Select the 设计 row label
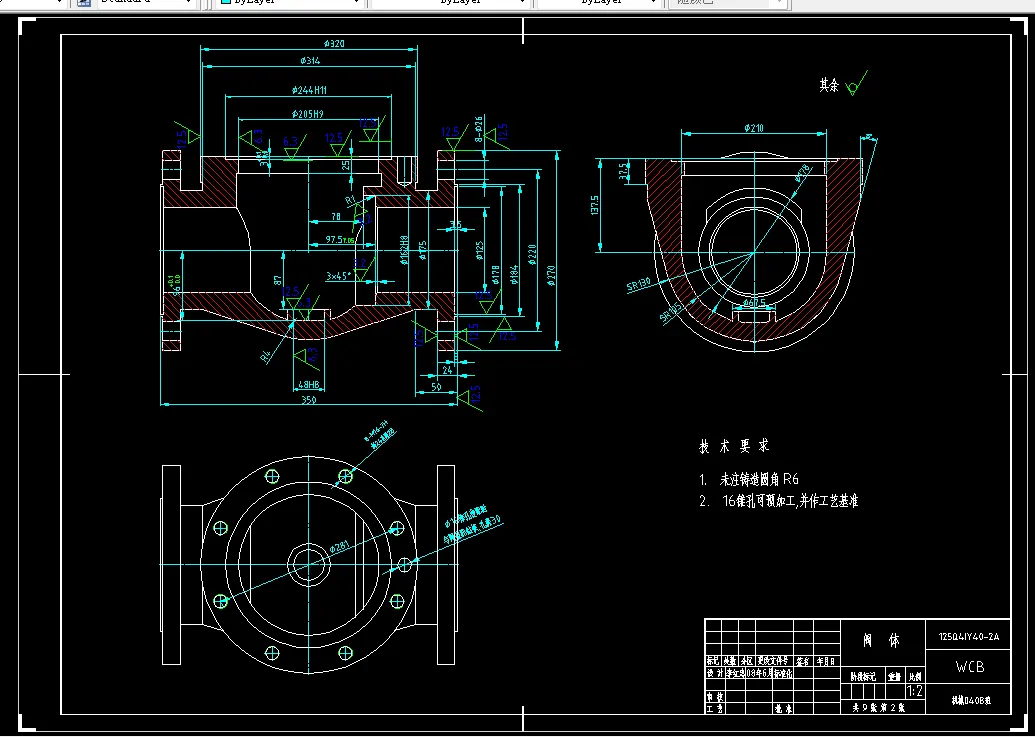The height and width of the screenshot is (737, 1035). 714,674
